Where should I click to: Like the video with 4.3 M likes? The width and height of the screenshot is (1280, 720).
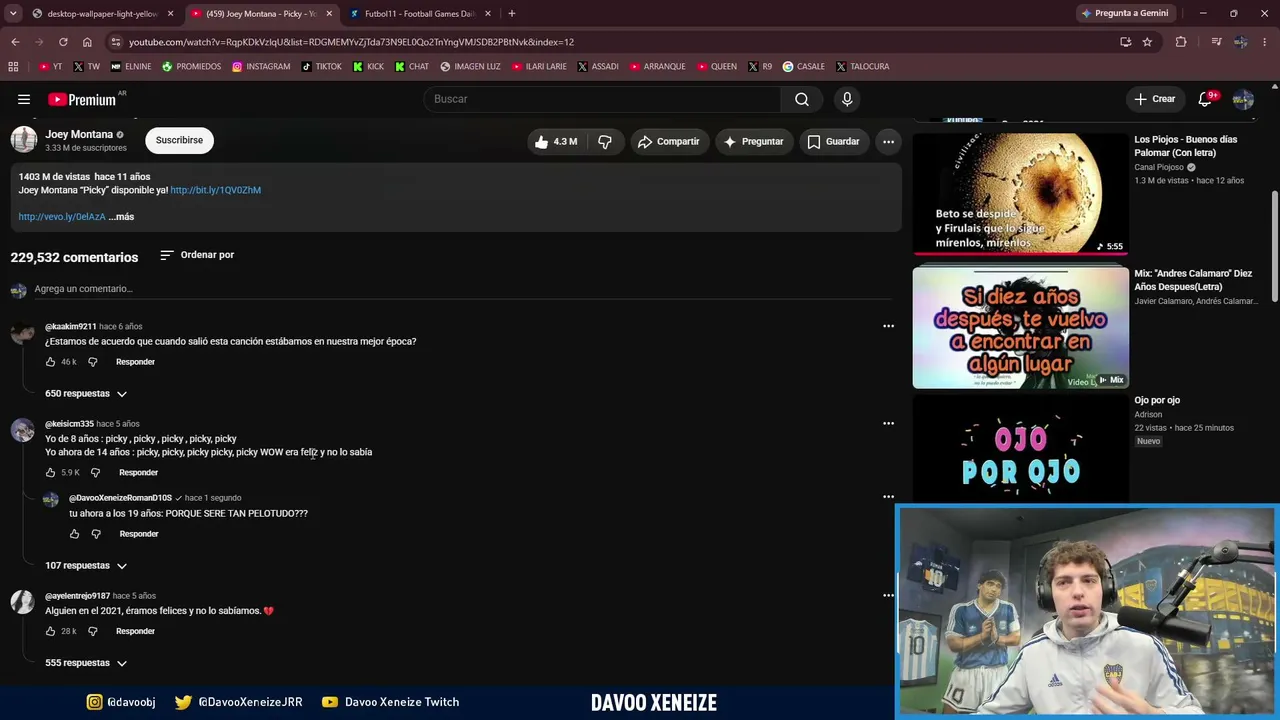coord(556,142)
